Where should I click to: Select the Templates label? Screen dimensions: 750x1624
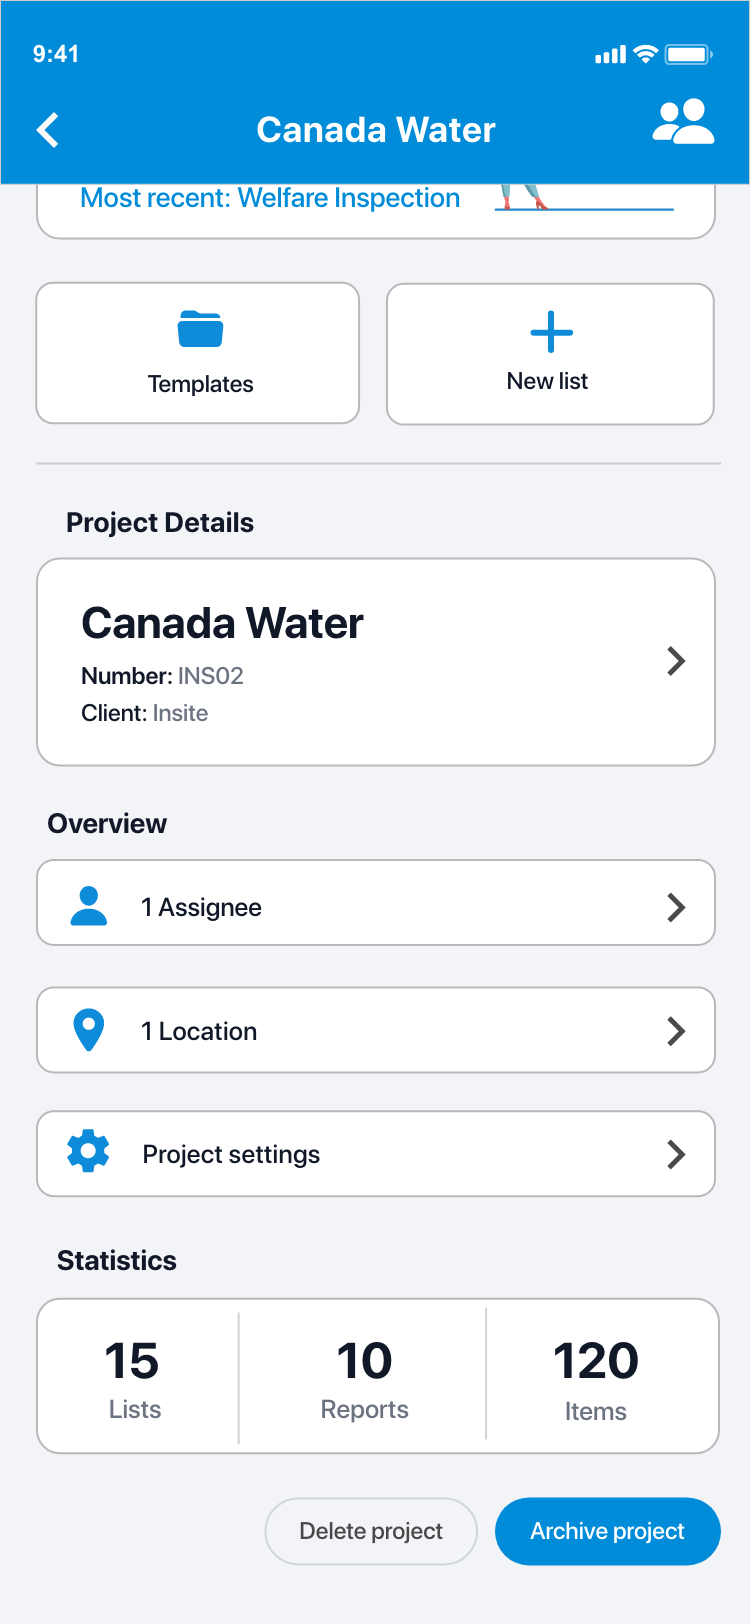200,384
